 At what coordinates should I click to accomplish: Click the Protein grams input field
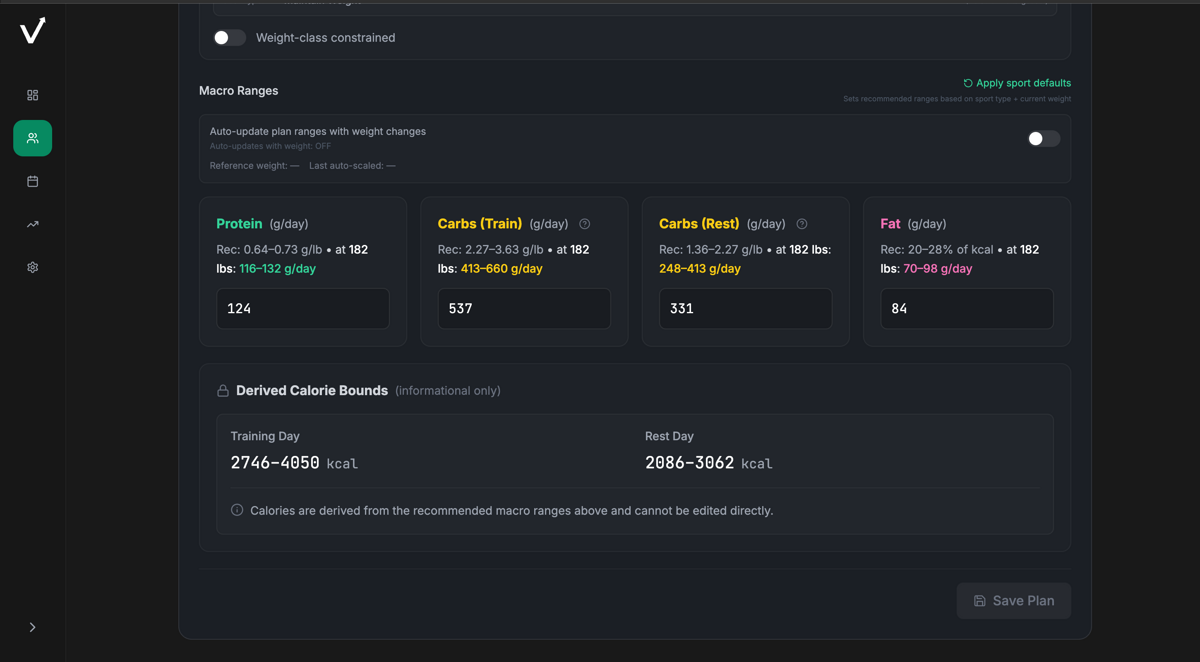click(x=303, y=309)
